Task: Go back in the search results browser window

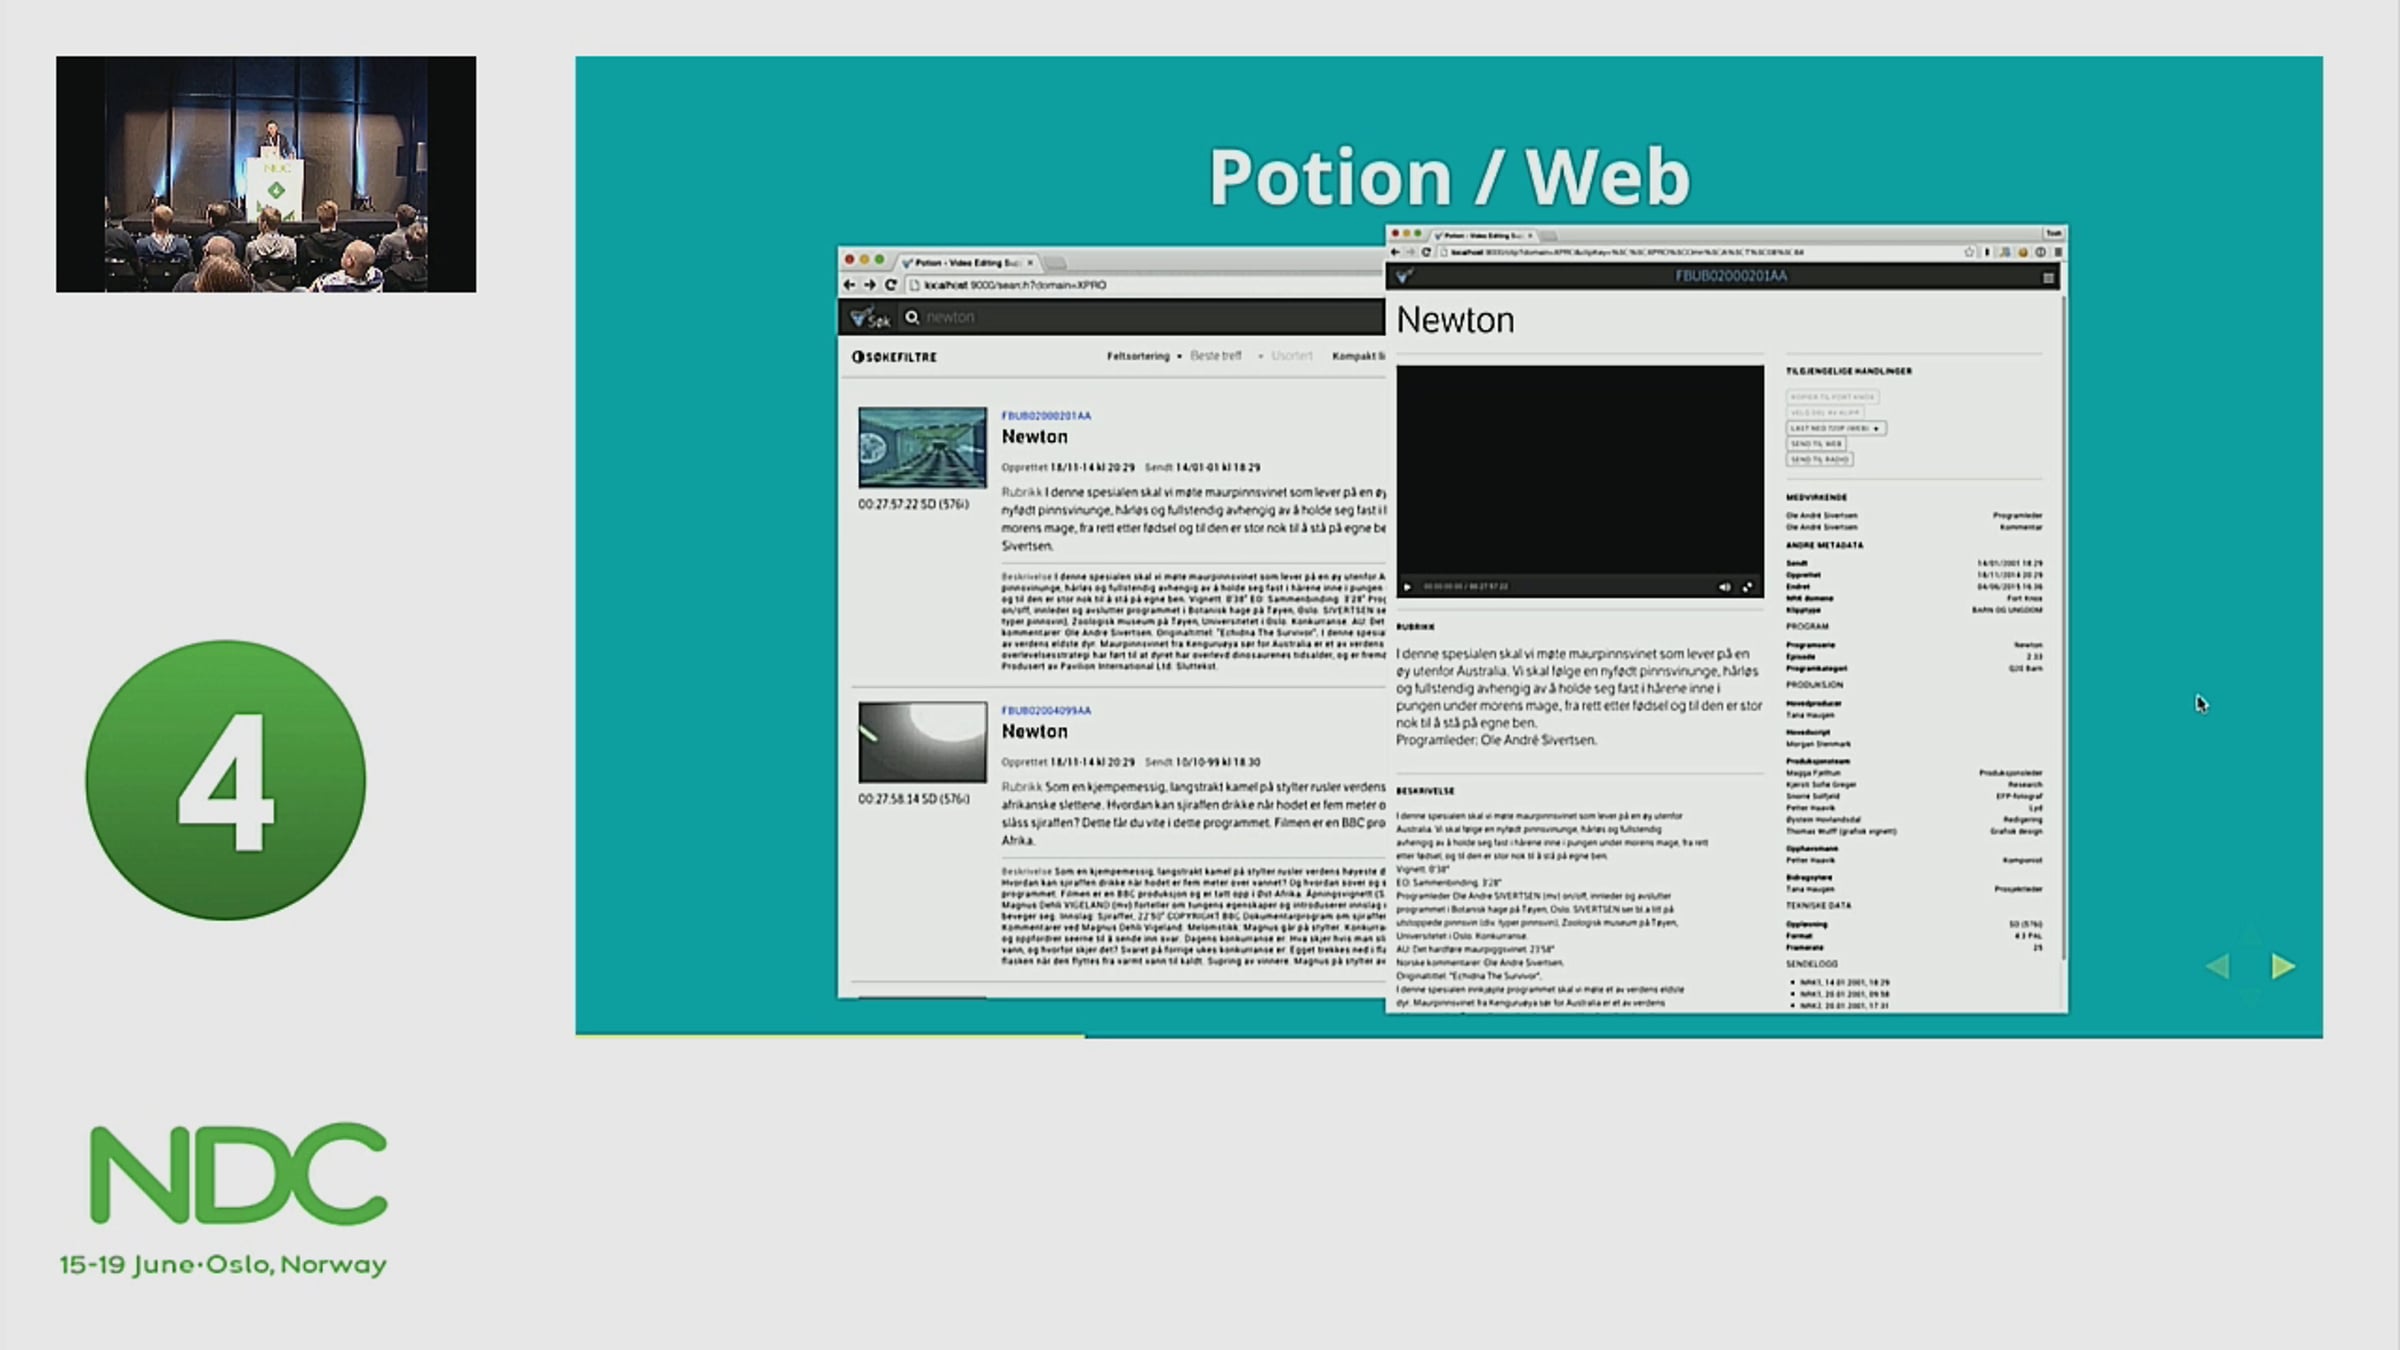Action: [x=849, y=285]
